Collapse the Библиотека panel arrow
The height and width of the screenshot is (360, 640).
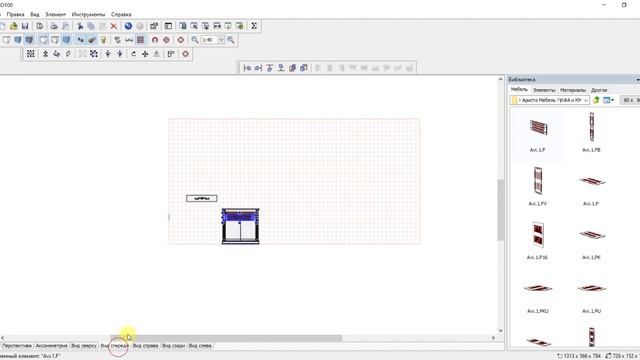(x=638, y=80)
